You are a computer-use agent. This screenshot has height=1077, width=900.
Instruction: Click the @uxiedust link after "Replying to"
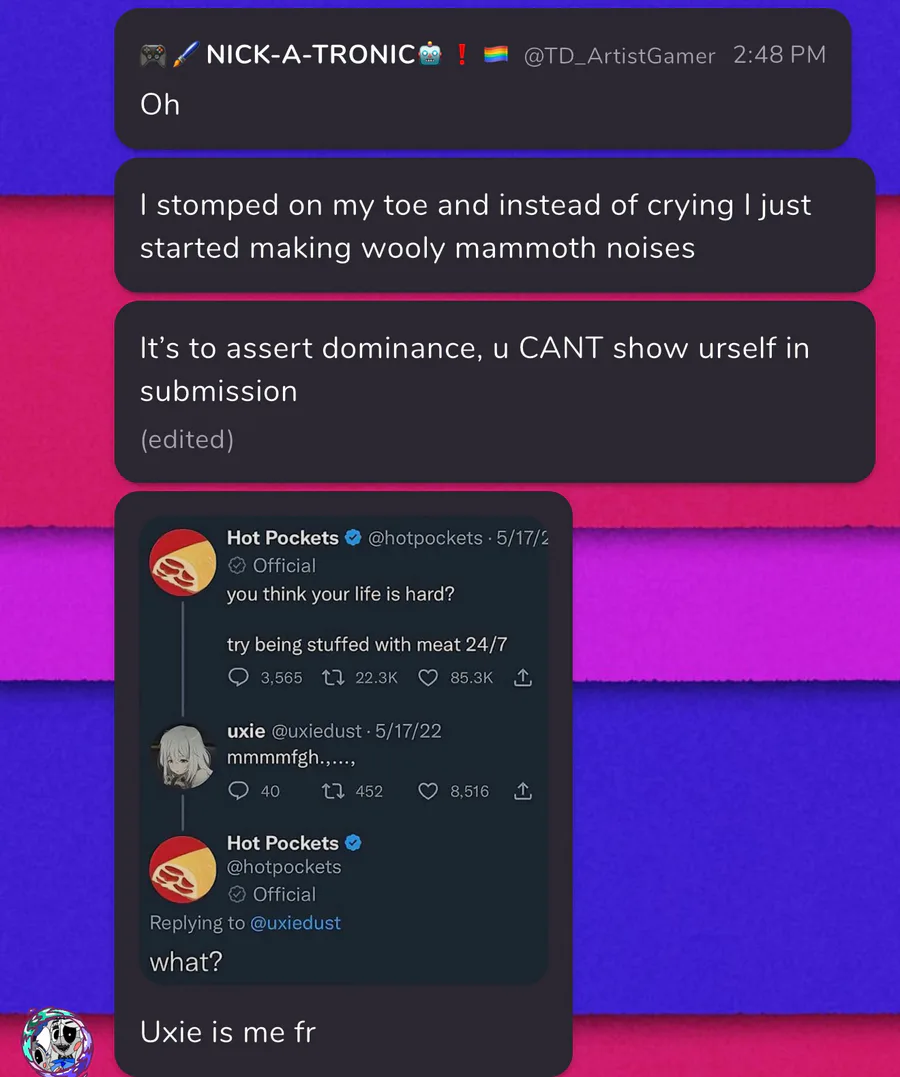pyautogui.click(x=295, y=923)
